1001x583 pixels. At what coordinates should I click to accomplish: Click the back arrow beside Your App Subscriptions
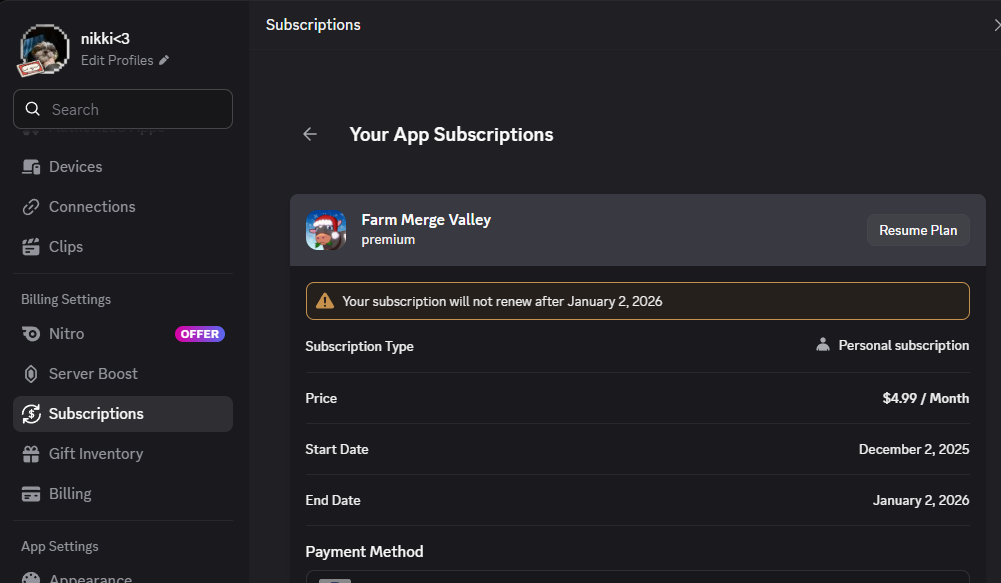(x=310, y=134)
